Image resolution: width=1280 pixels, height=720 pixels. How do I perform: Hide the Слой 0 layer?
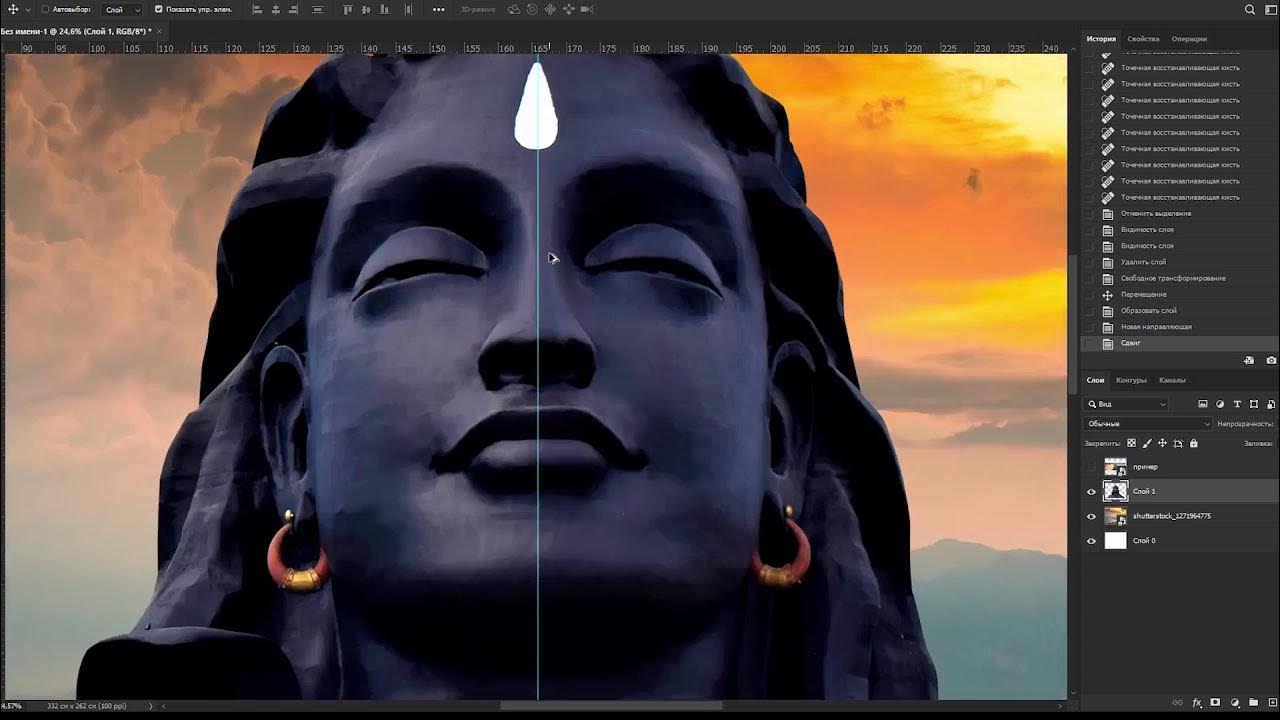pyautogui.click(x=1091, y=541)
